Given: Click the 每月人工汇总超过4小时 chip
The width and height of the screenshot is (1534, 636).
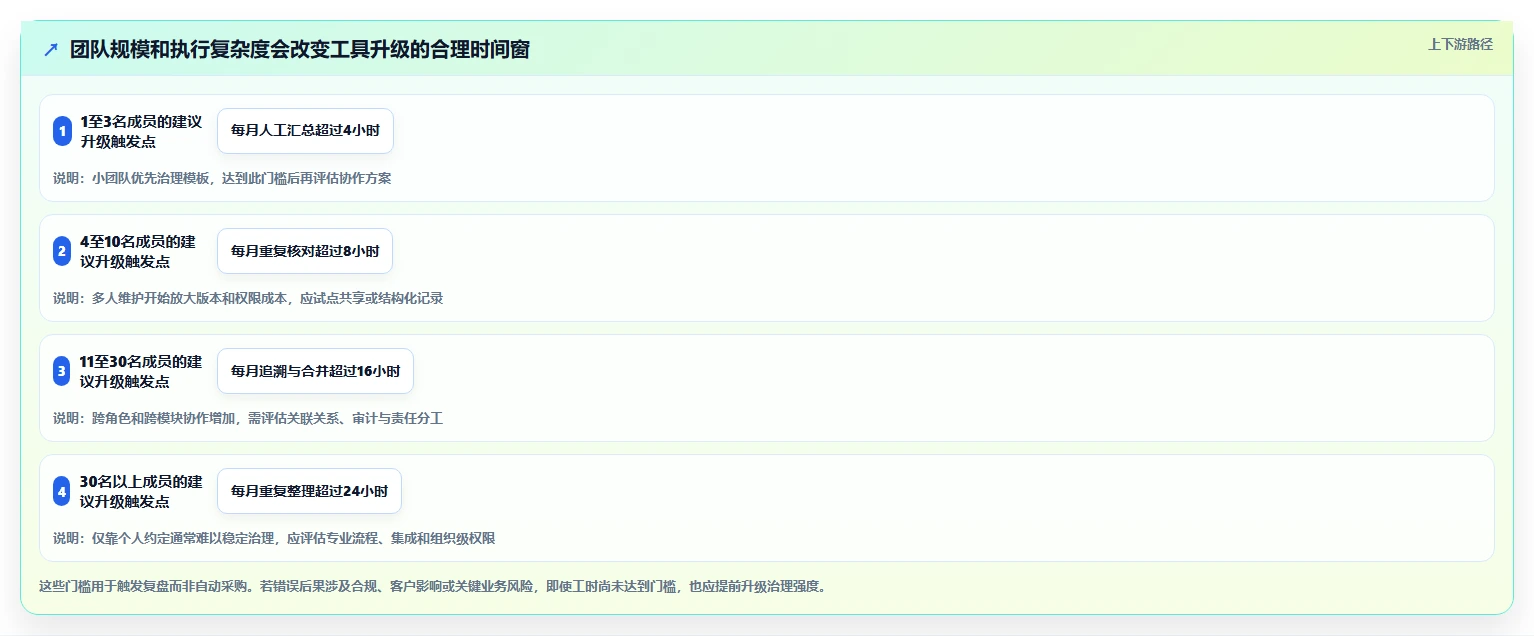Looking at the screenshot, I should 305,131.
